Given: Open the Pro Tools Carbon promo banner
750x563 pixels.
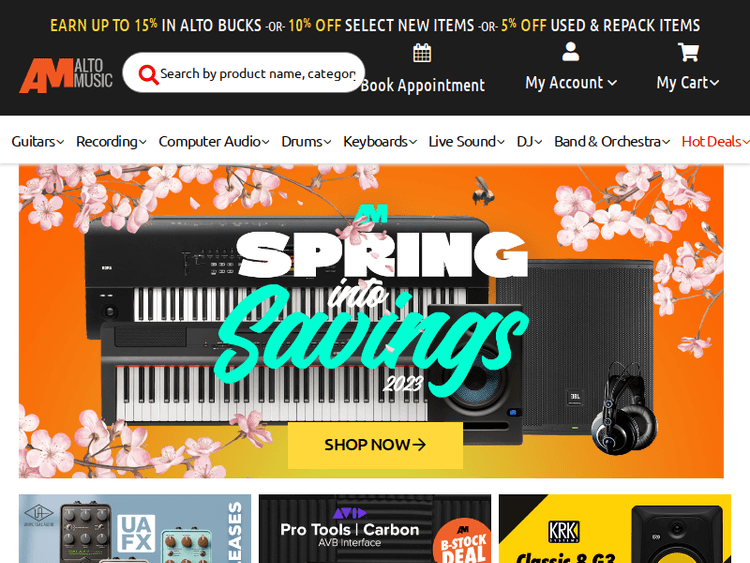Looking at the screenshot, I should coord(375,529).
